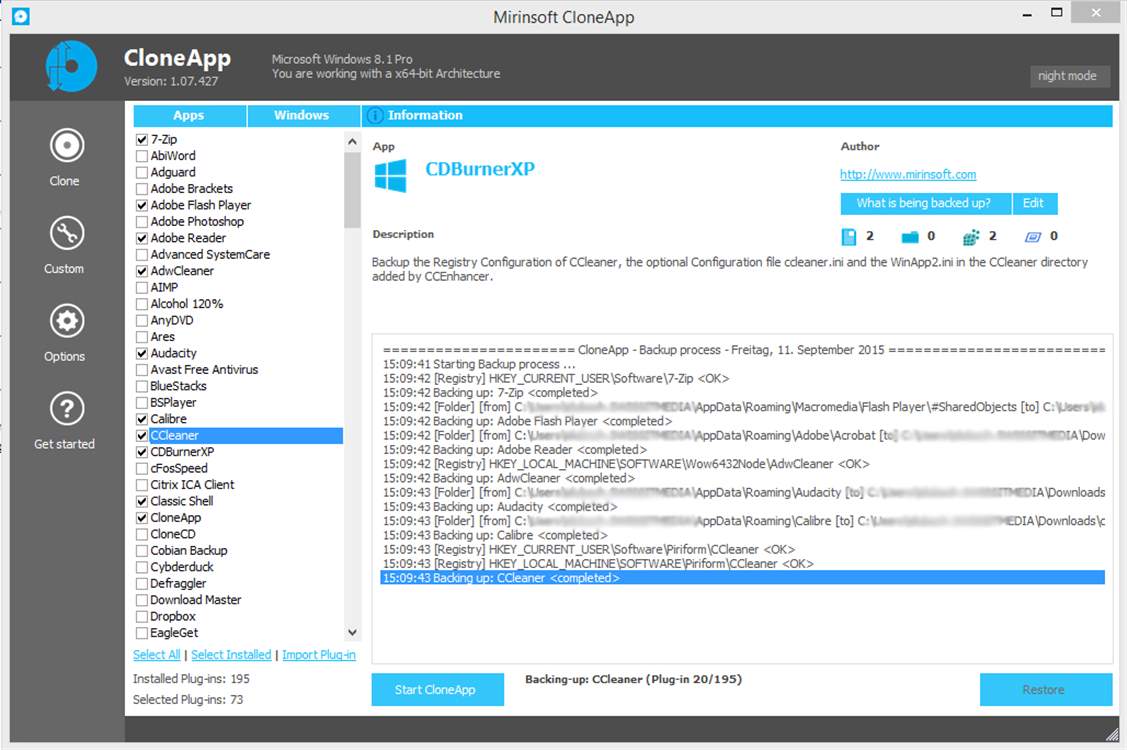1127x750 pixels.
Task: Click the app list scrollbar thumb
Action: (x=352, y=190)
